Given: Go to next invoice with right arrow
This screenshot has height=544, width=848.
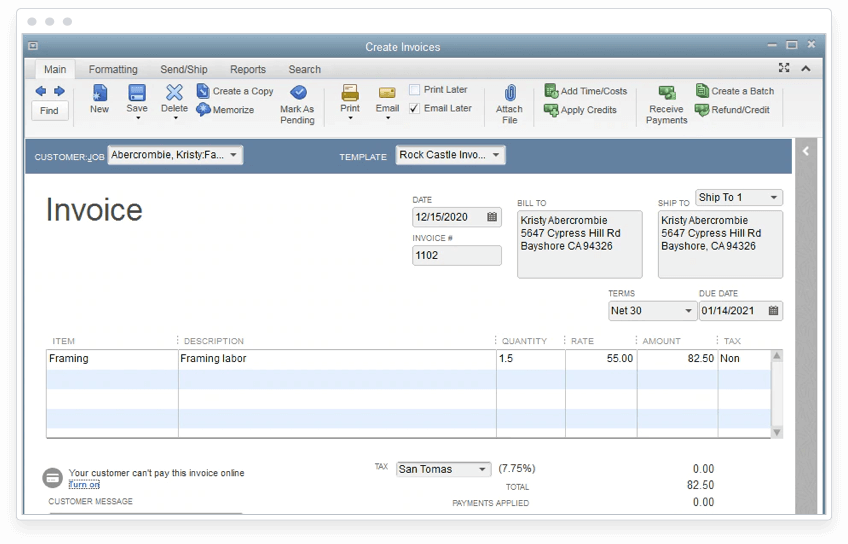Looking at the screenshot, I should 59,91.
